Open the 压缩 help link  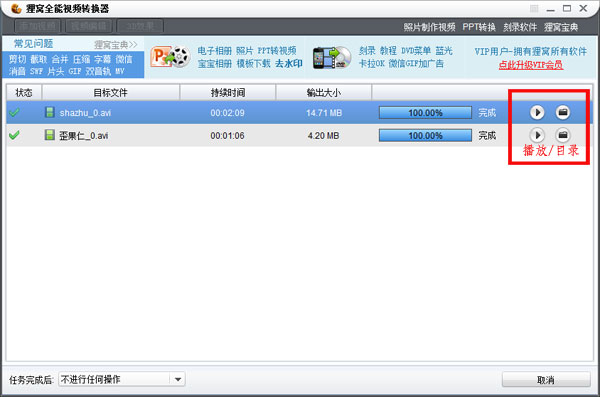click(81, 59)
